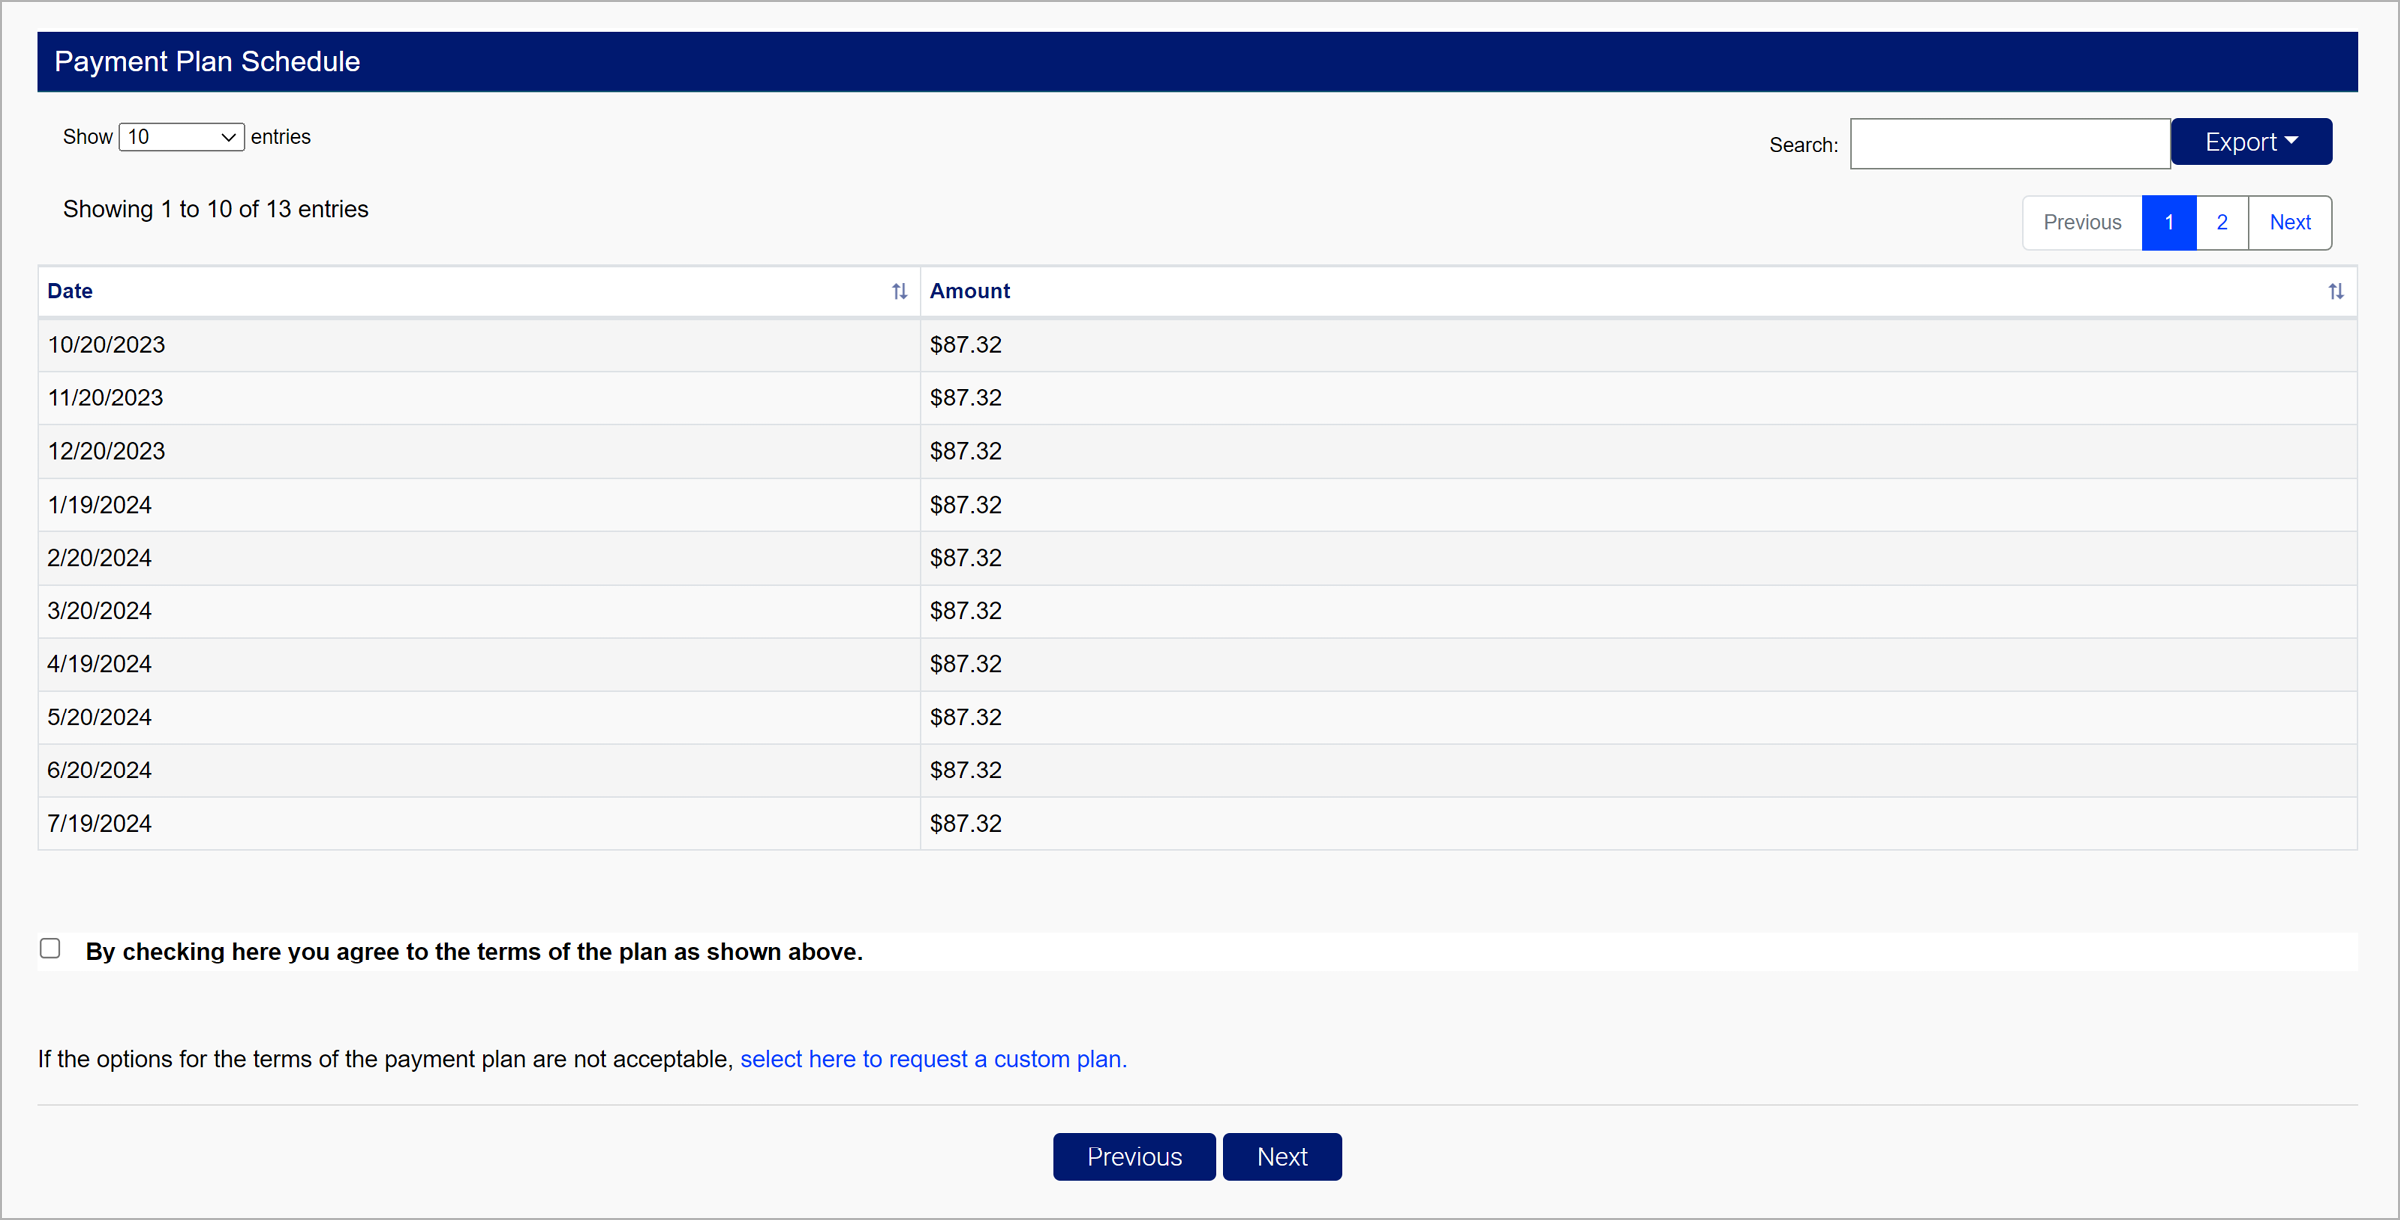Focus the Search input field

pos(2009,144)
